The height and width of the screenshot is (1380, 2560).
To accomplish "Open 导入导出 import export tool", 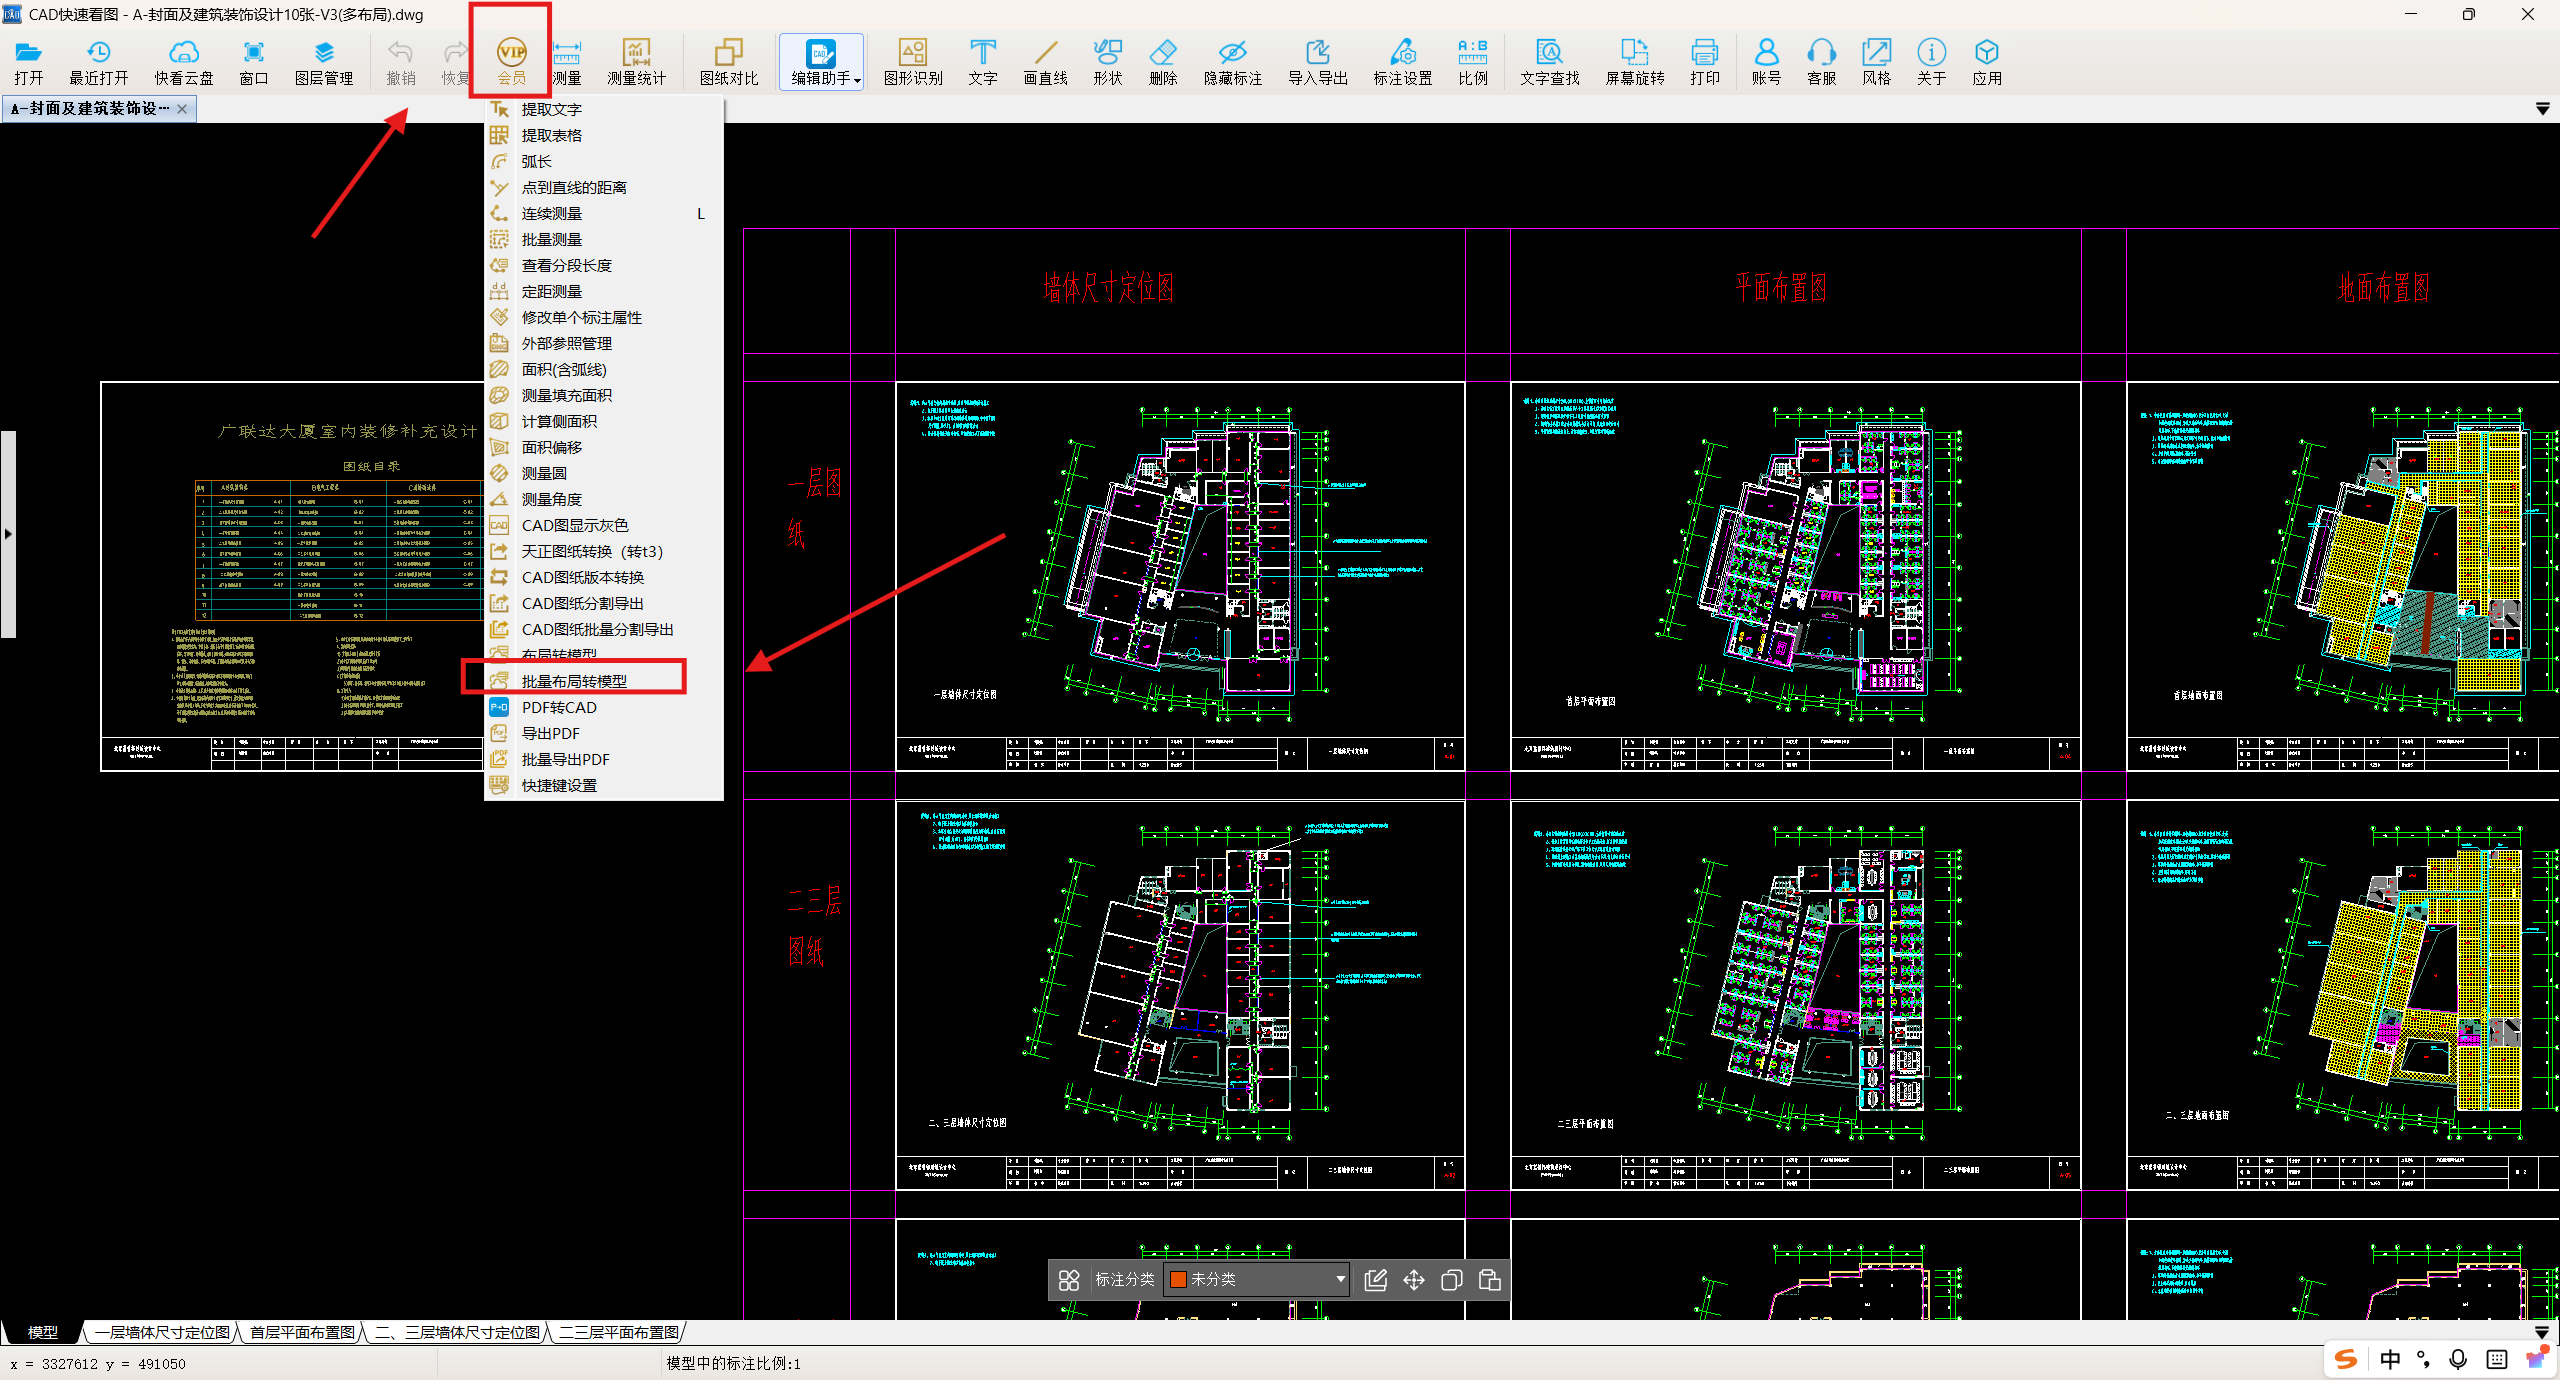I will (1318, 62).
